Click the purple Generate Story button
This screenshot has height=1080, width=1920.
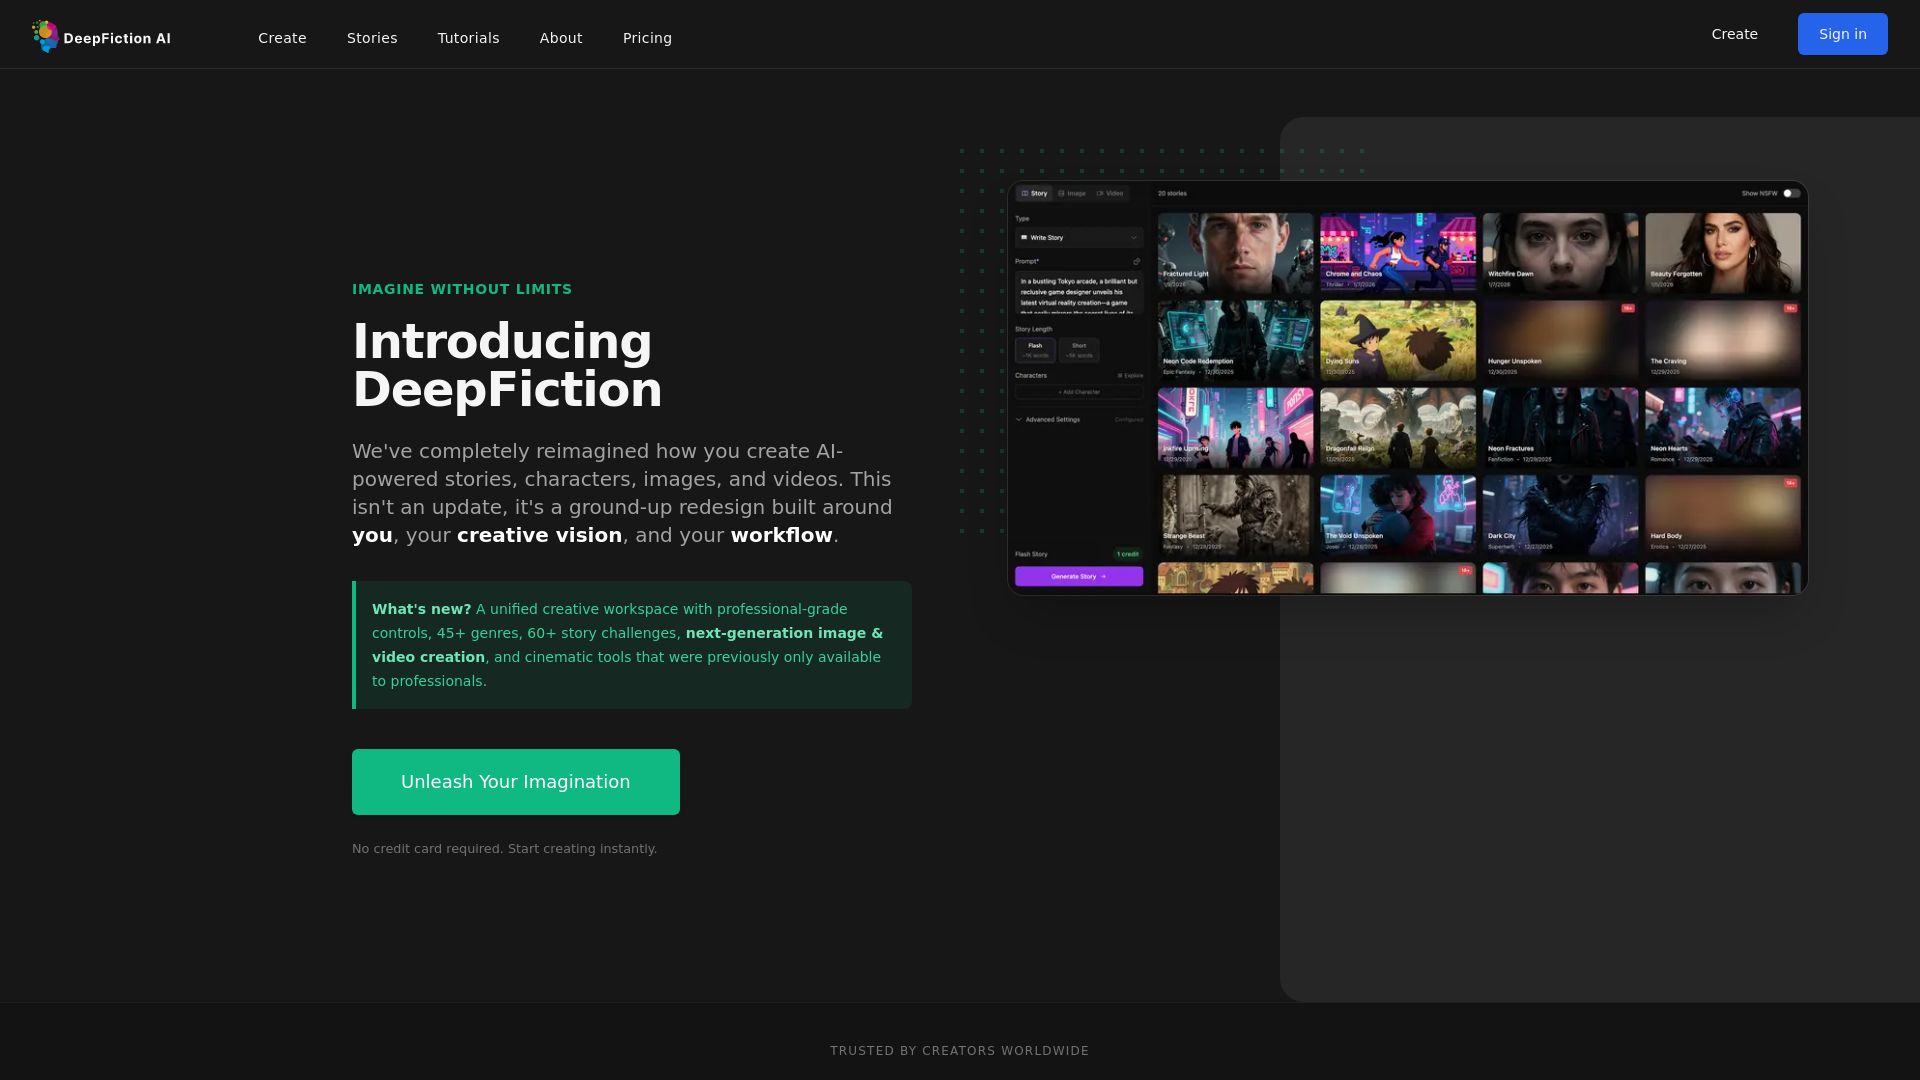(x=1079, y=577)
